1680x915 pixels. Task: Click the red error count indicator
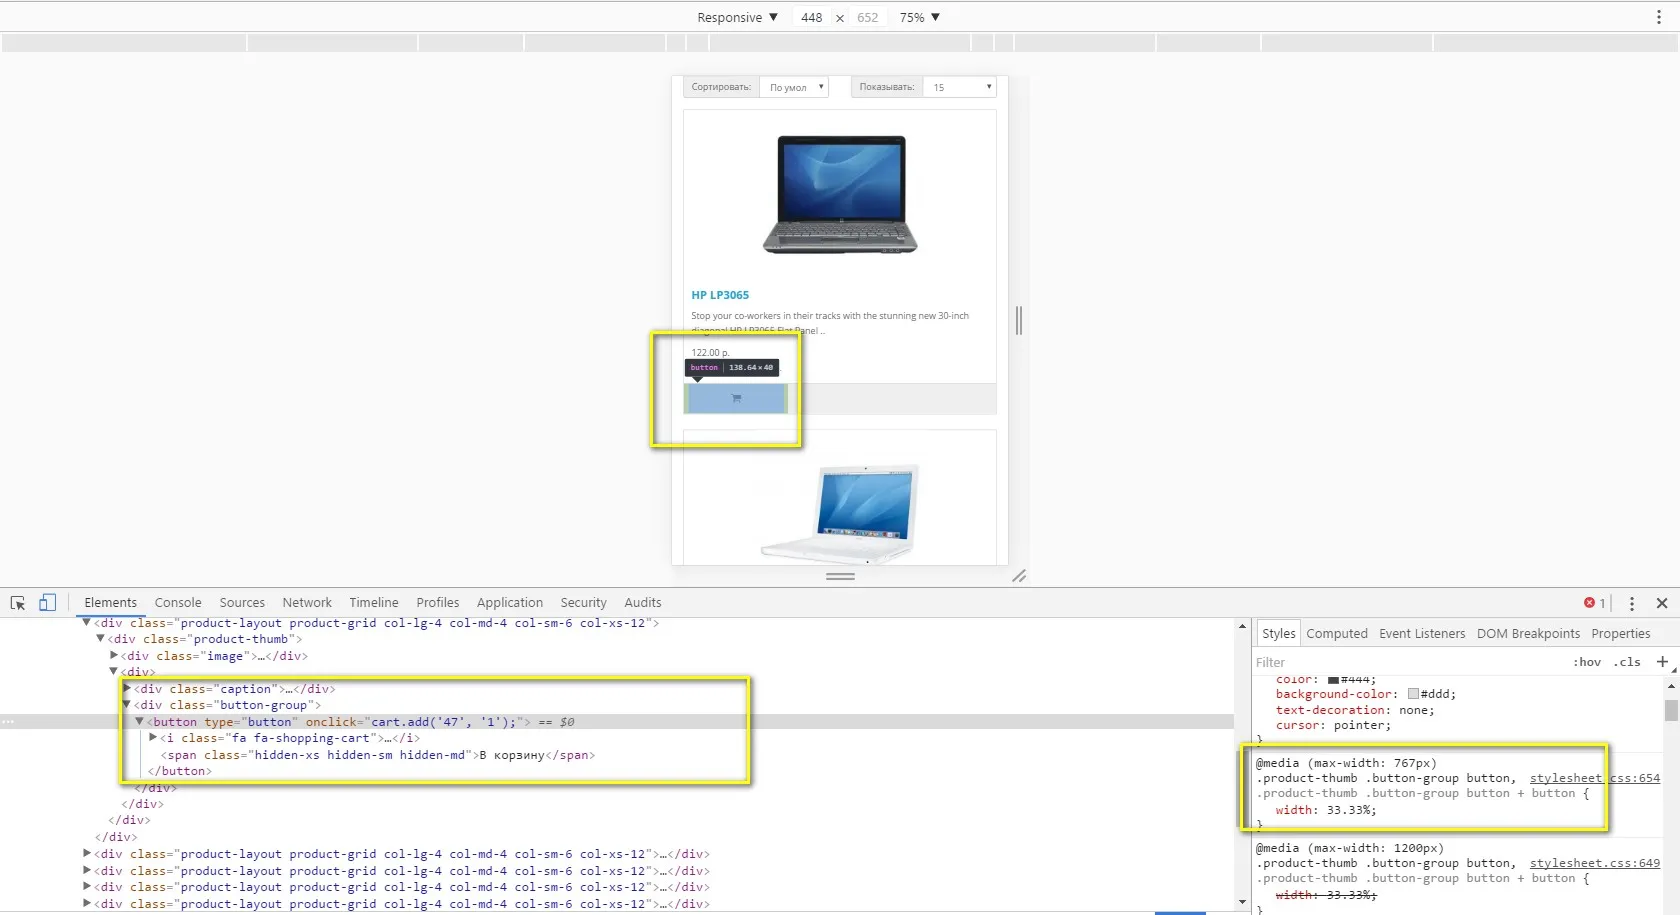[1594, 603]
